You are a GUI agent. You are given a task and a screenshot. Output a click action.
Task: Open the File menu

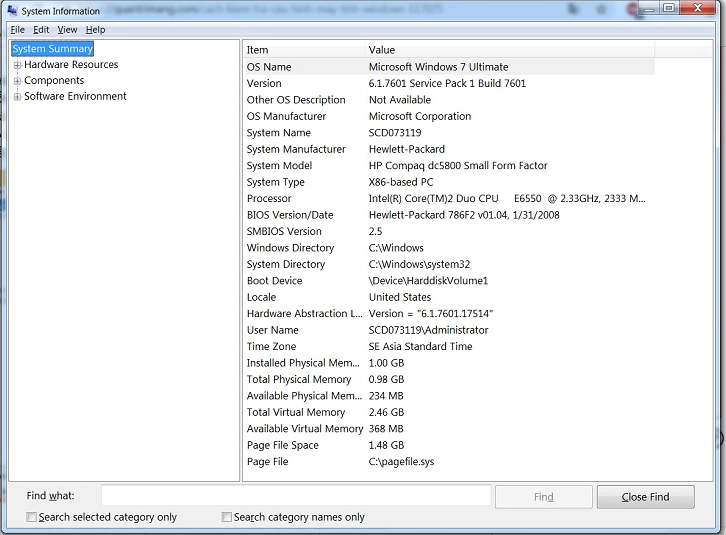18,30
